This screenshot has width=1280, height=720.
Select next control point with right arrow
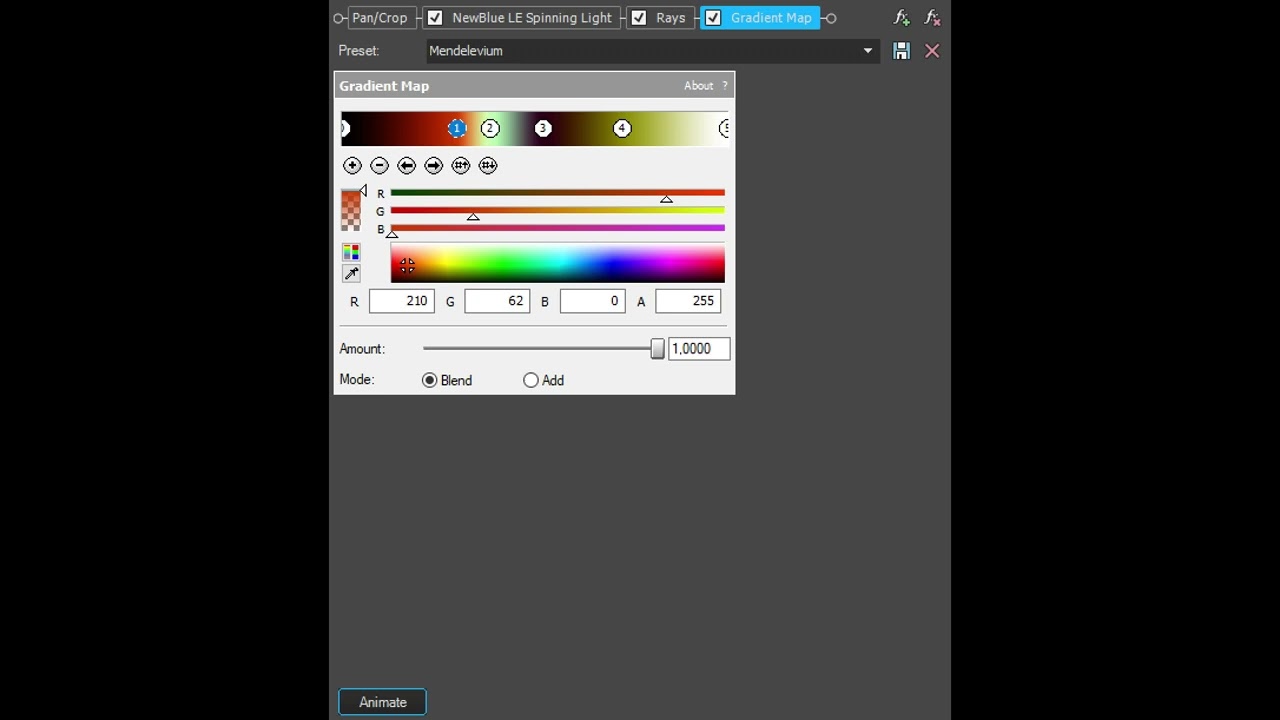coord(433,166)
